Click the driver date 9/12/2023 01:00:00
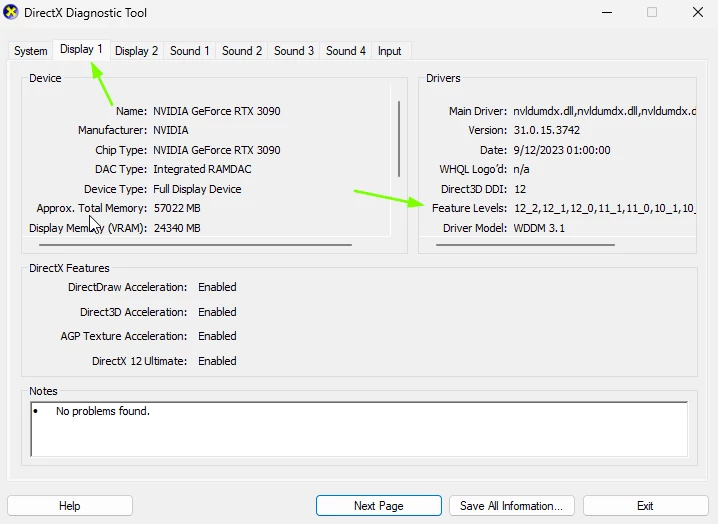The image size is (718, 524). pos(562,150)
